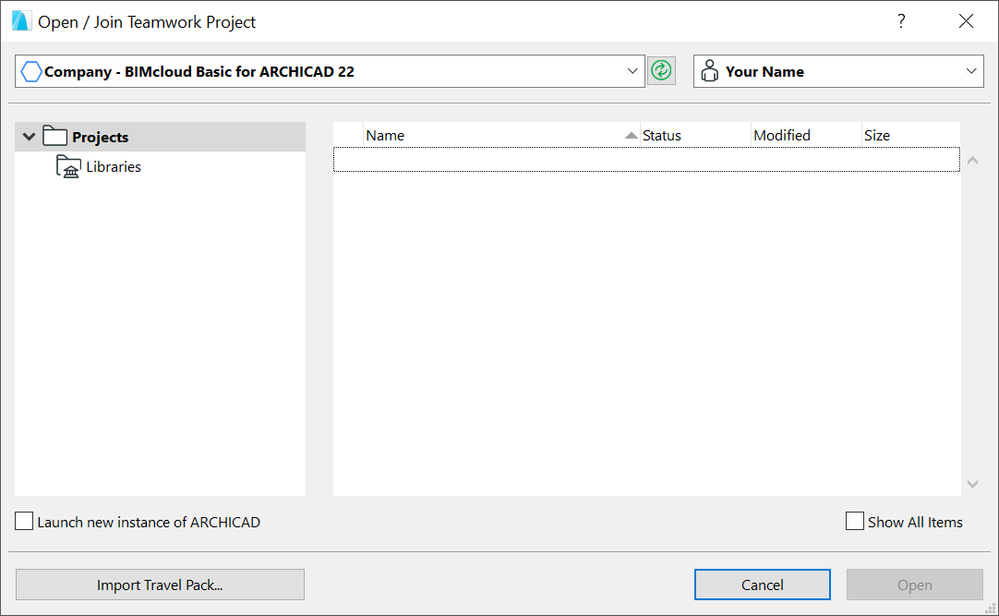Tick the Show All Items checkbox

click(854, 521)
